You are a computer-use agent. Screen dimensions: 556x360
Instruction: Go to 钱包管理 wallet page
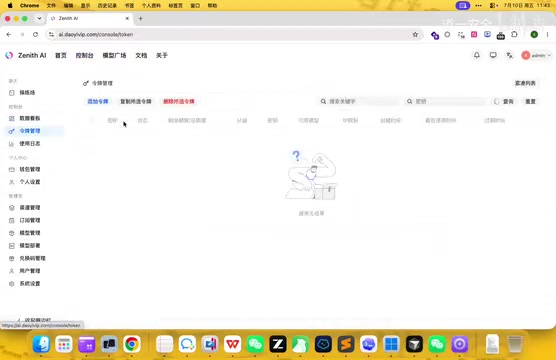point(29,169)
